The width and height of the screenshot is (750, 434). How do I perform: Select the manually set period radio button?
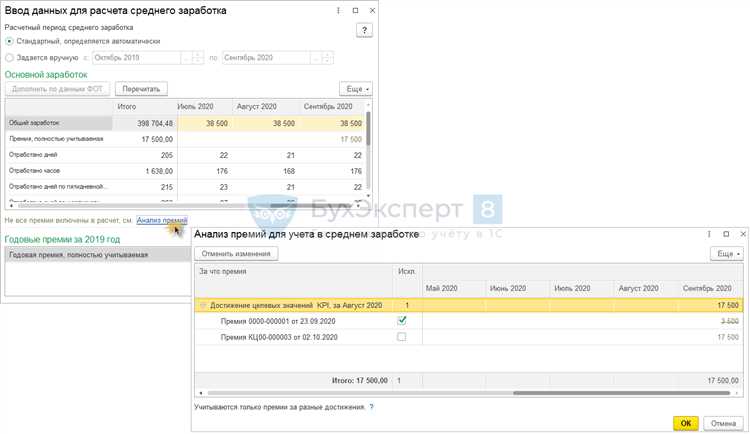(9, 58)
